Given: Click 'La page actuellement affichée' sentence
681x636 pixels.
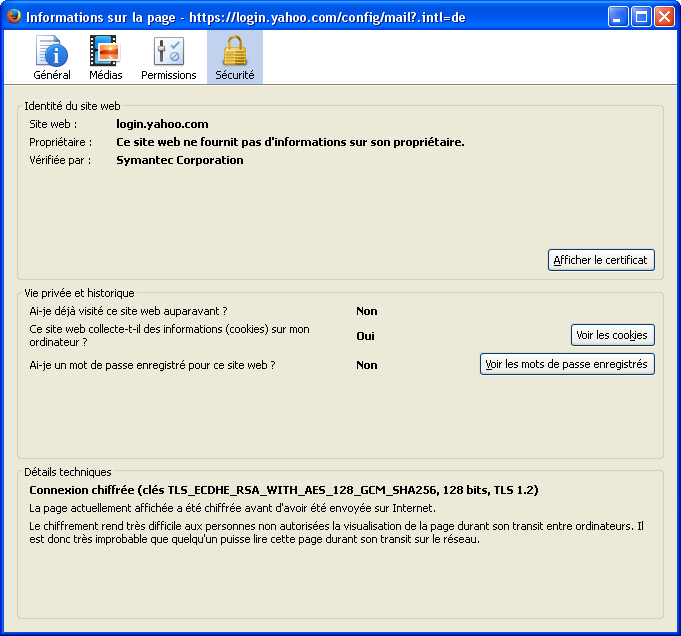Looking at the screenshot, I should pos(232,508).
